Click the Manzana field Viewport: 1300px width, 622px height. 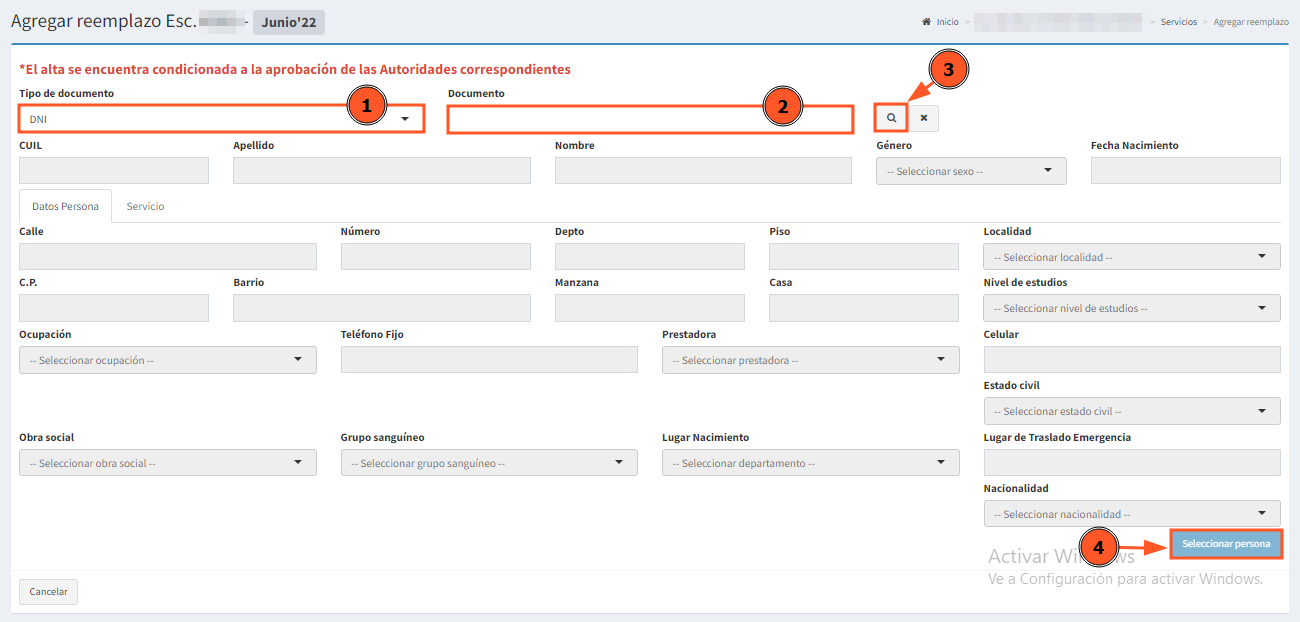click(x=650, y=308)
